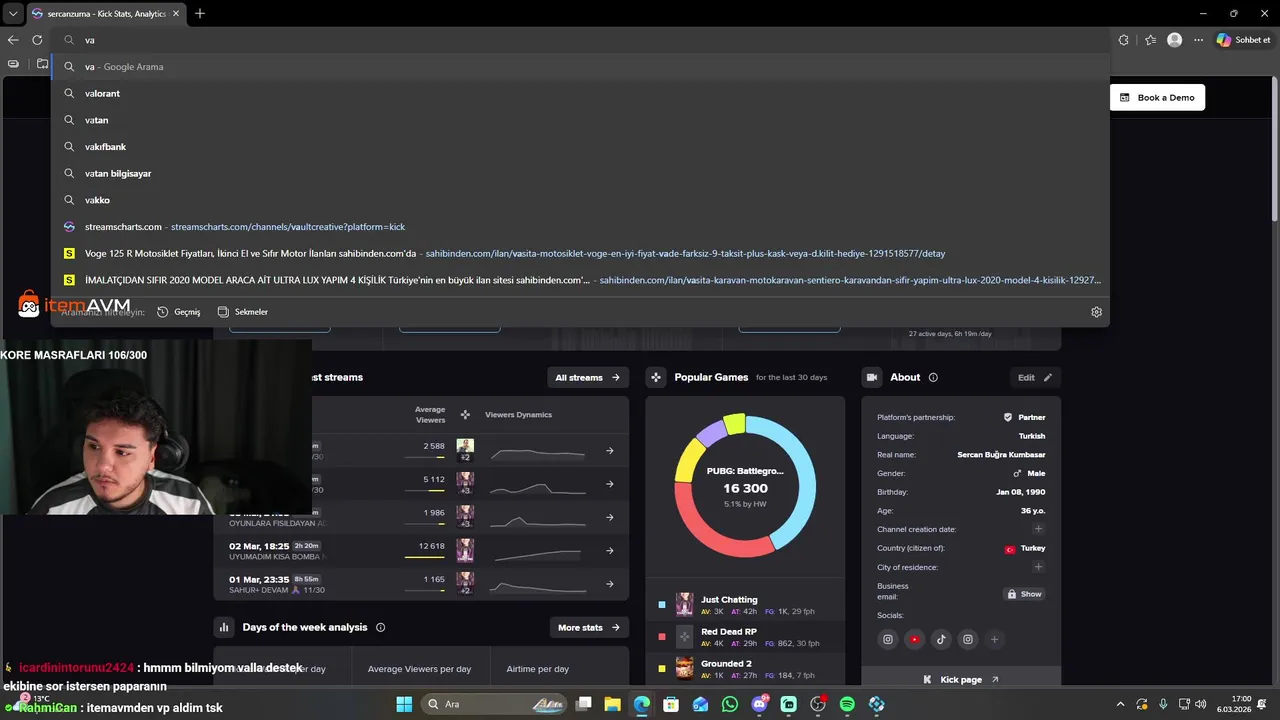Open the stream with 5 112 average viewers
This screenshot has width=1280, height=720.
coord(609,484)
